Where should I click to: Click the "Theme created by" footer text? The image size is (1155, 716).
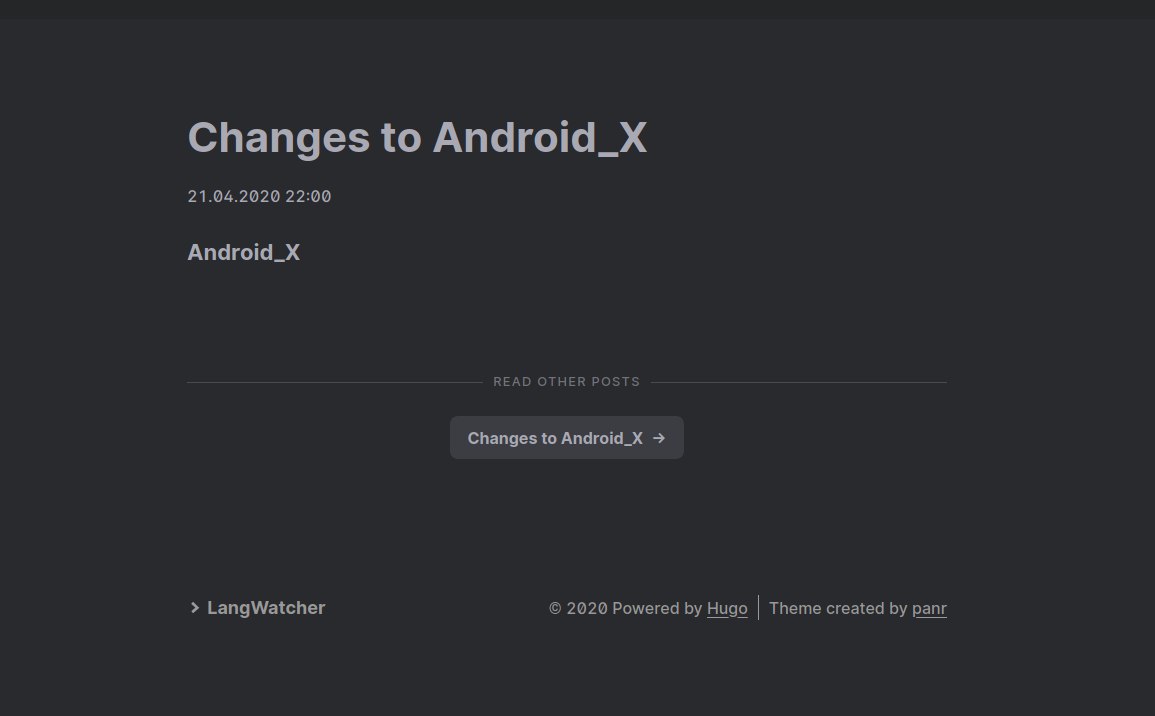[838, 608]
